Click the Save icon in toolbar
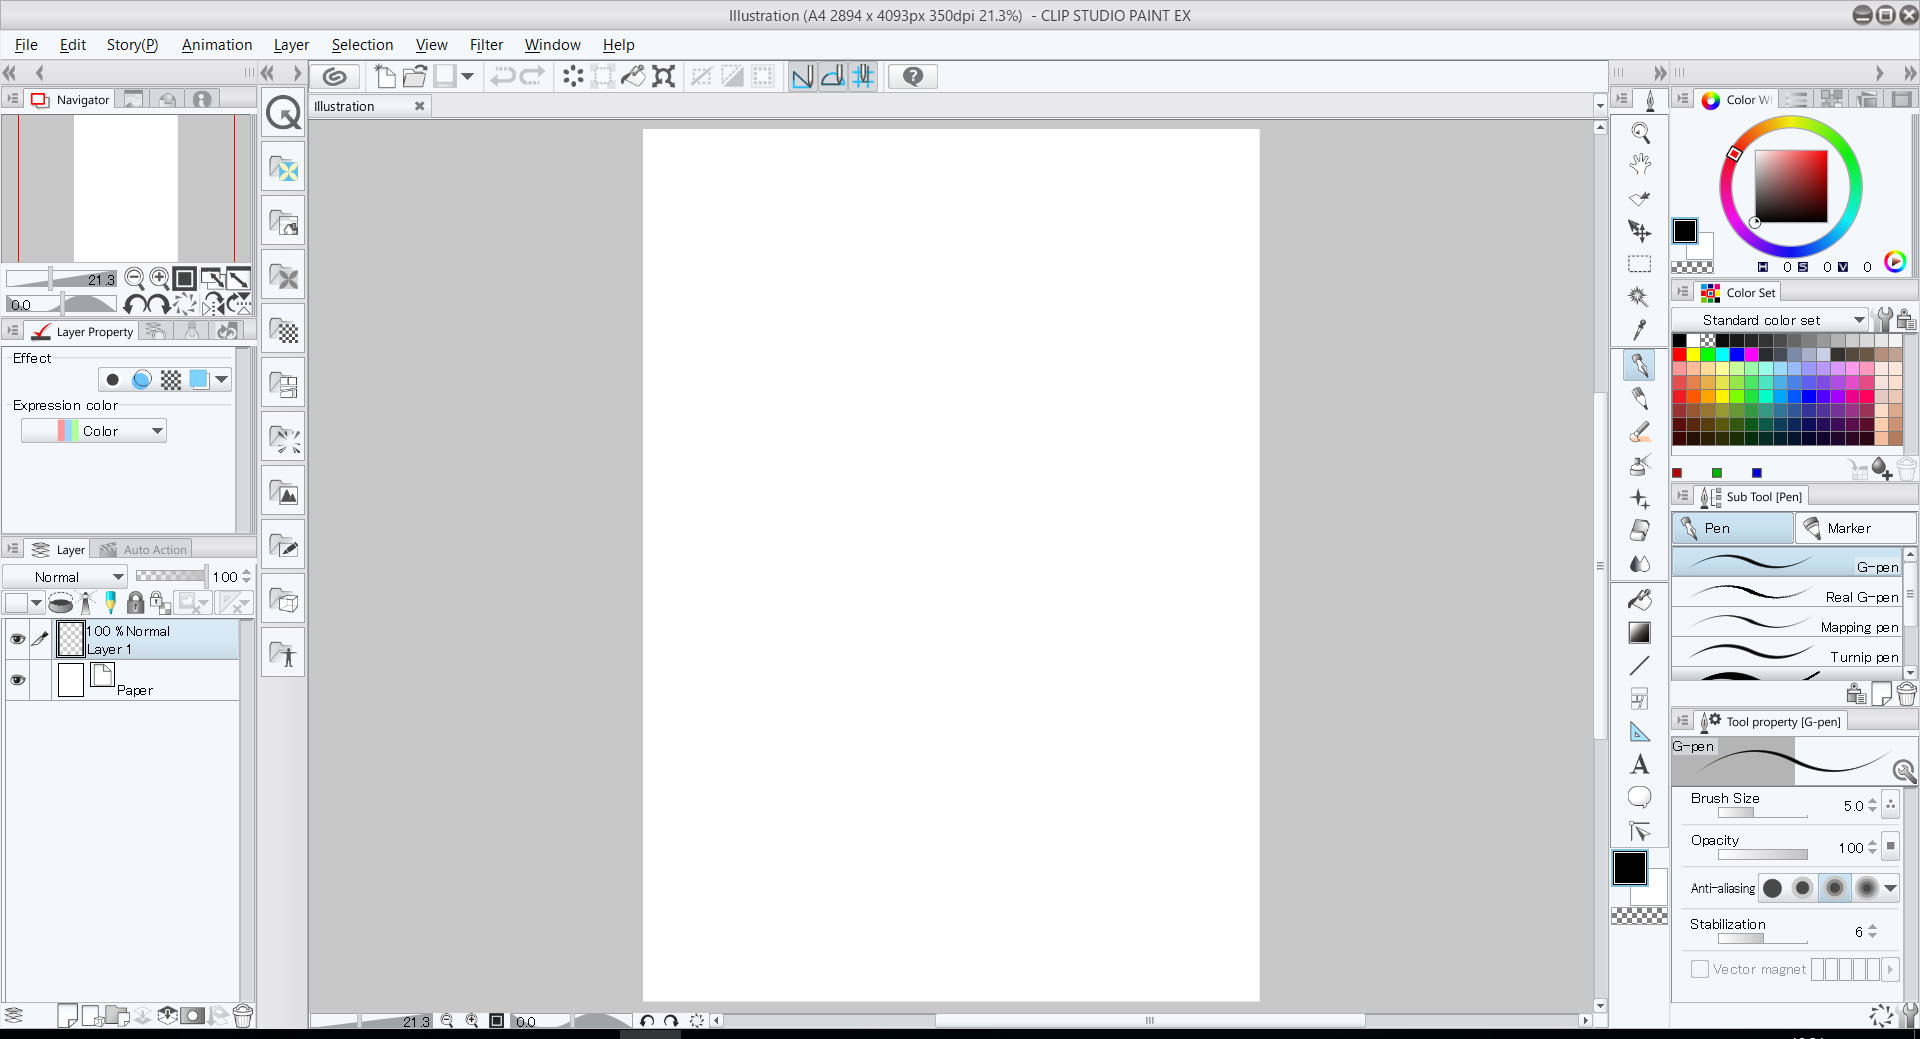Image resolution: width=1920 pixels, height=1039 pixels. point(445,76)
